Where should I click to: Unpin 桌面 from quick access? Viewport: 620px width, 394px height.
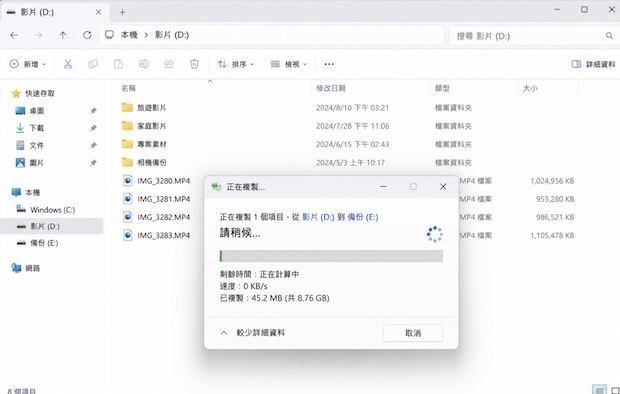pyautogui.click(x=93, y=111)
